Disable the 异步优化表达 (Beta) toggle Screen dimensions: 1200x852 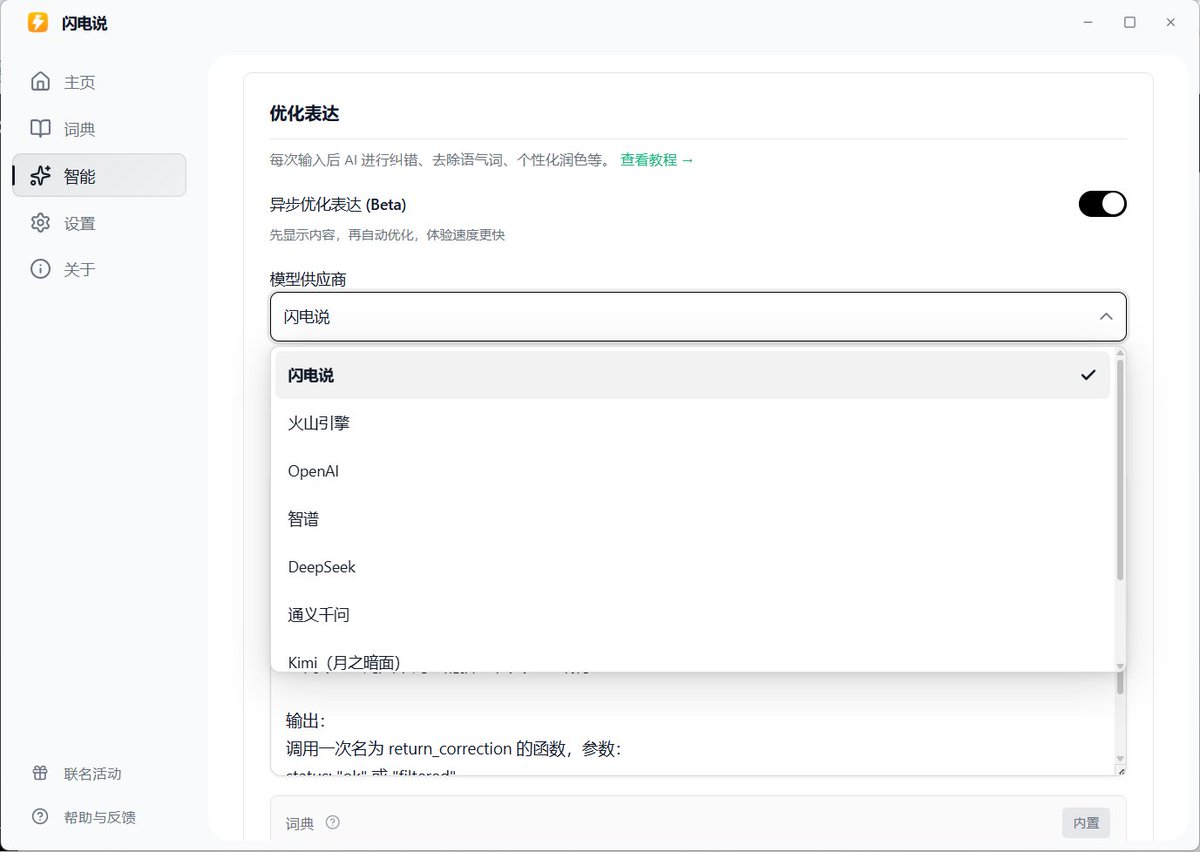(x=1102, y=204)
